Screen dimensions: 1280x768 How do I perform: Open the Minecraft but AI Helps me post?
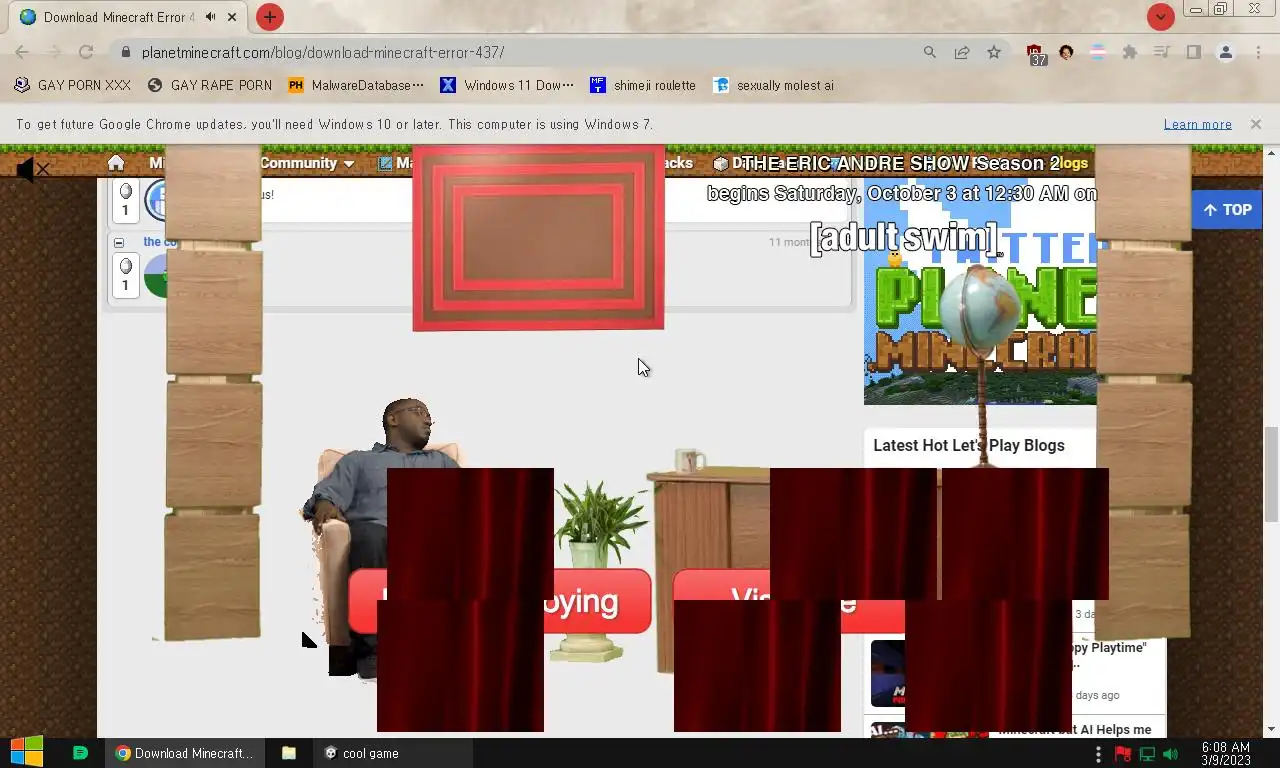pyautogui.click(x=1075, y=730)
